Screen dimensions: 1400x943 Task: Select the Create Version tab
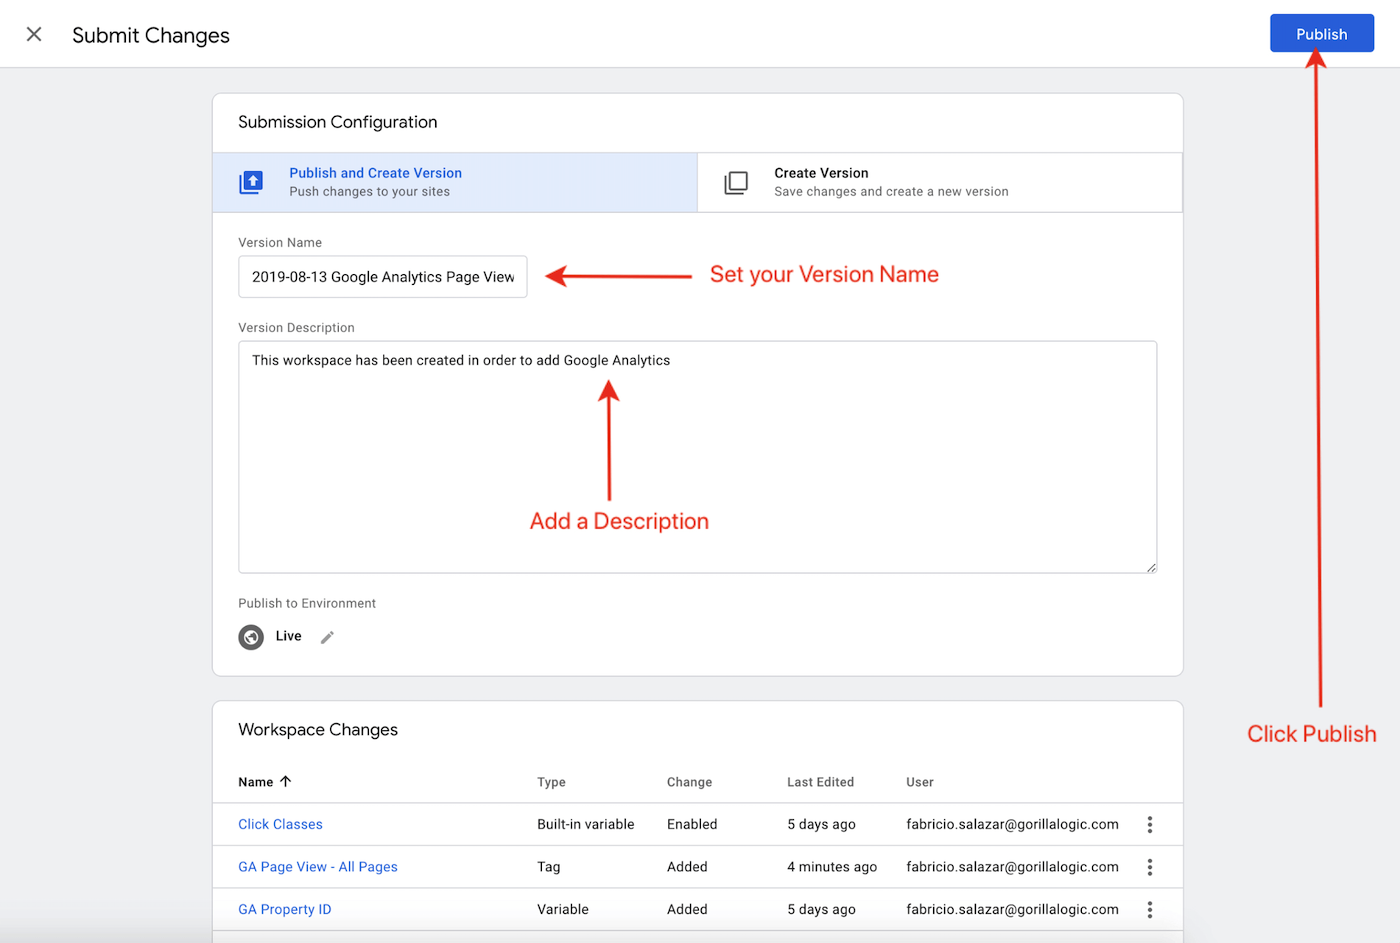pyautogui.click(x=939, y=182)
